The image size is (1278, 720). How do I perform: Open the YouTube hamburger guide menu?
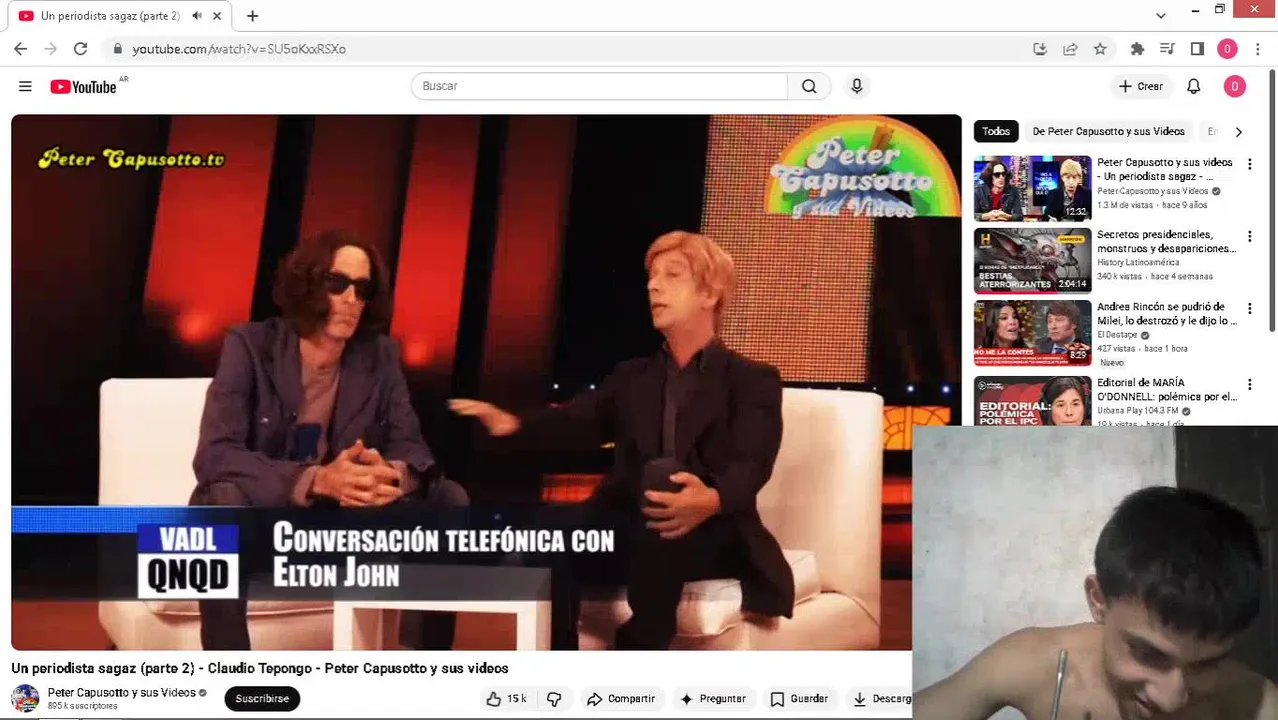pyautogui.click(x=25, y=87)
